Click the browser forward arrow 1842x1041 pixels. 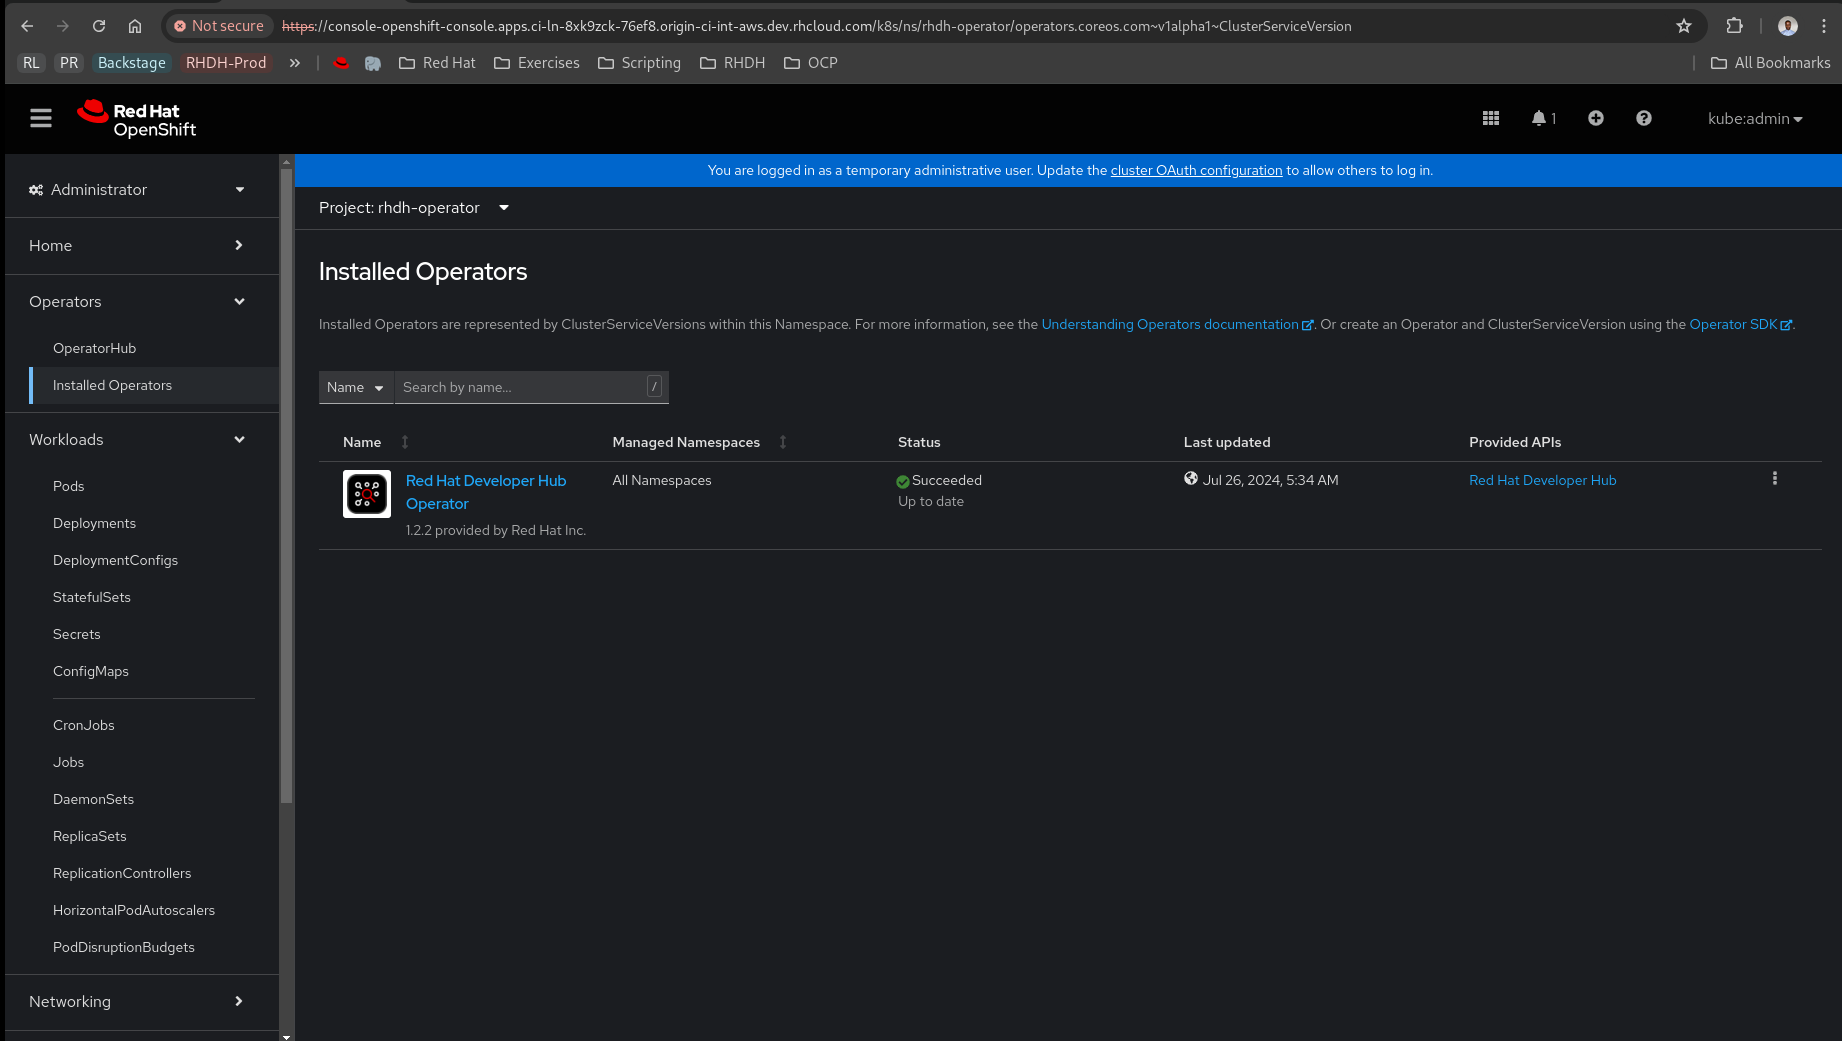tap(63, 26)
